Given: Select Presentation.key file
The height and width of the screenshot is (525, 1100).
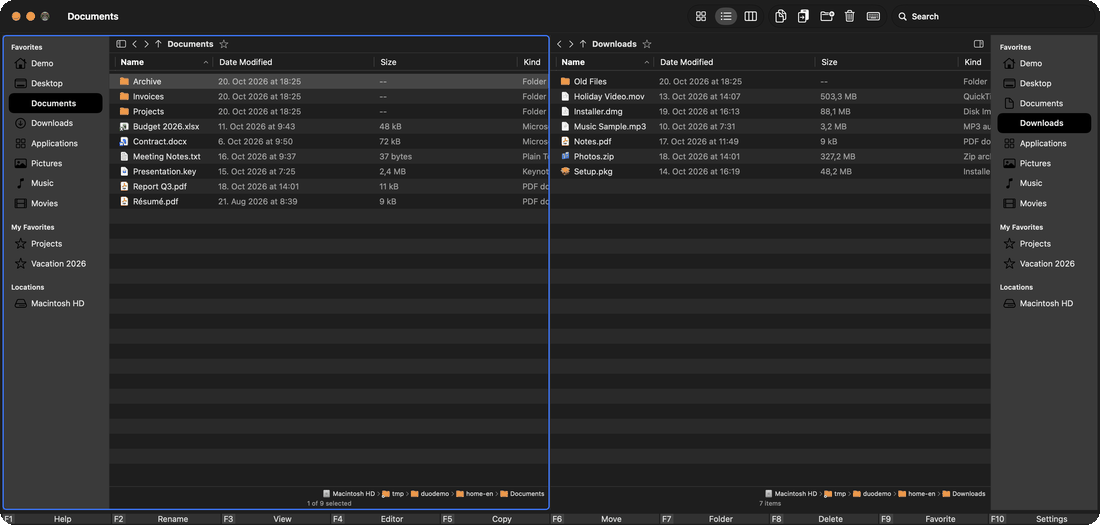Looking at the screenshot, I should click(x=329, y=171).
